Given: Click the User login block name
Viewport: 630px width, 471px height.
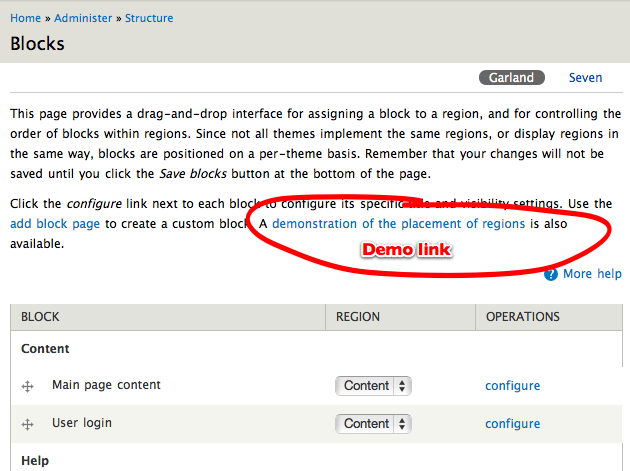Looking at the screenshot, I should pos(82,423).
